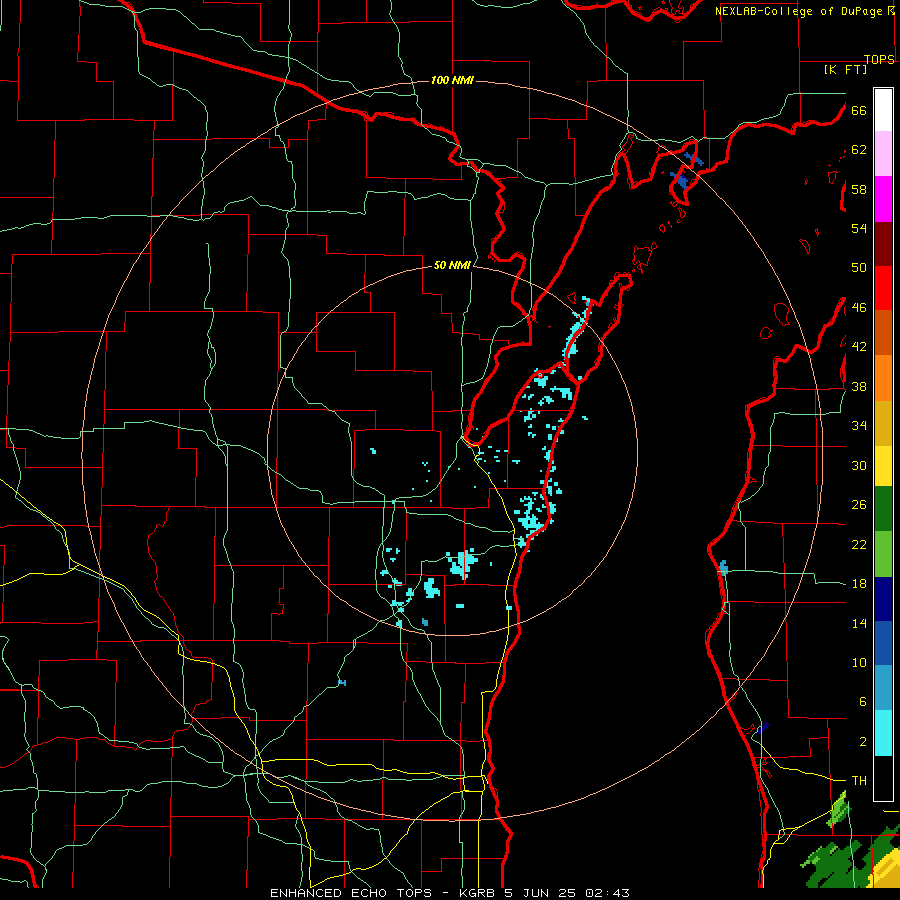The image size is (900, 900).
Task: Click the magenta 58 kft legend swatch
Action: 883,199
